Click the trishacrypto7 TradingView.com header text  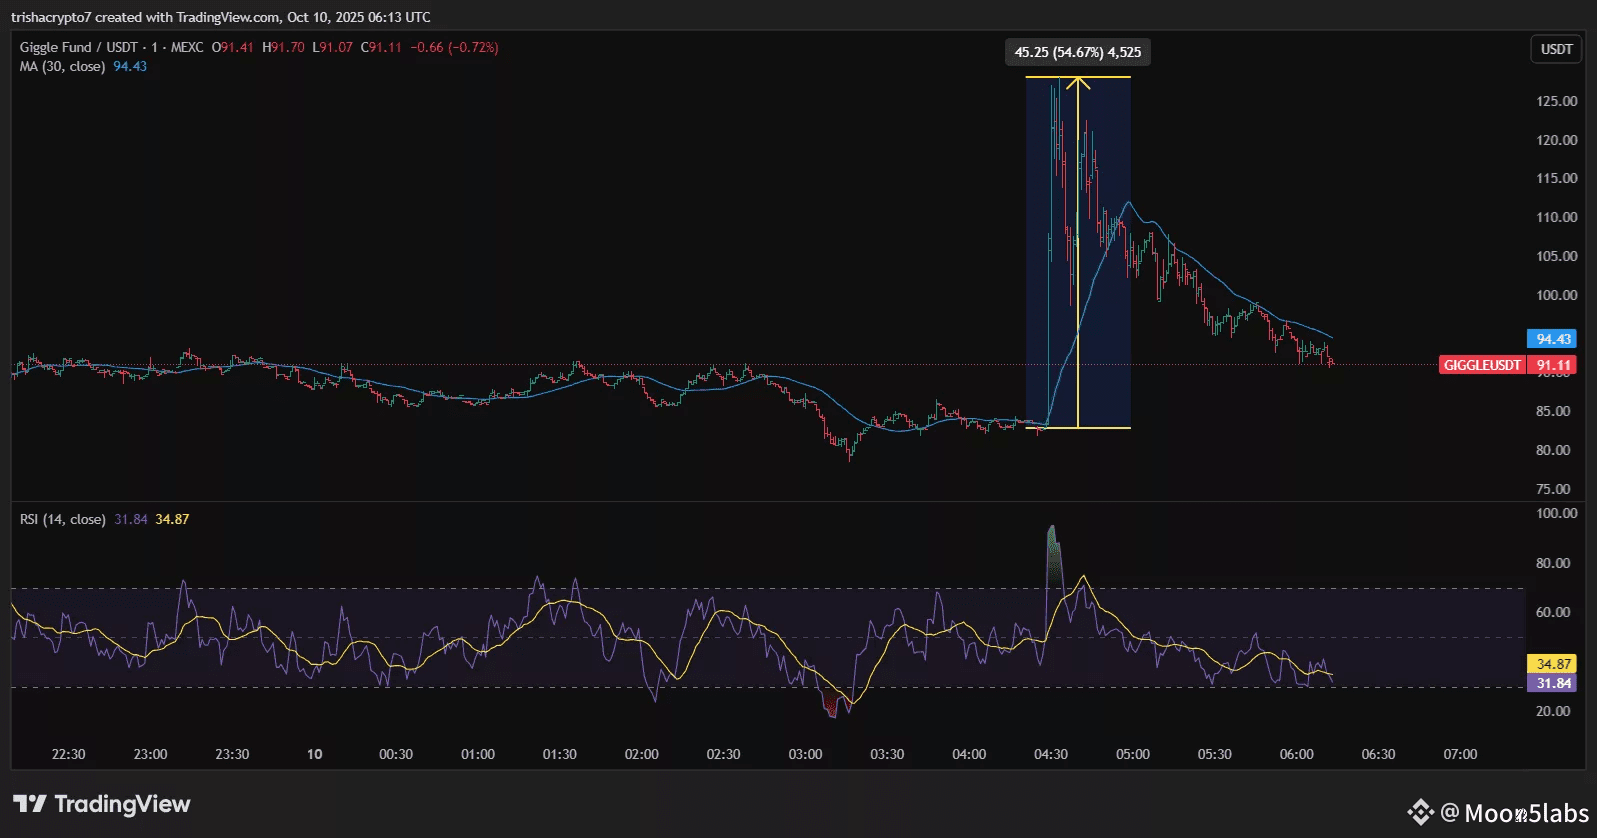pos(220,17)
